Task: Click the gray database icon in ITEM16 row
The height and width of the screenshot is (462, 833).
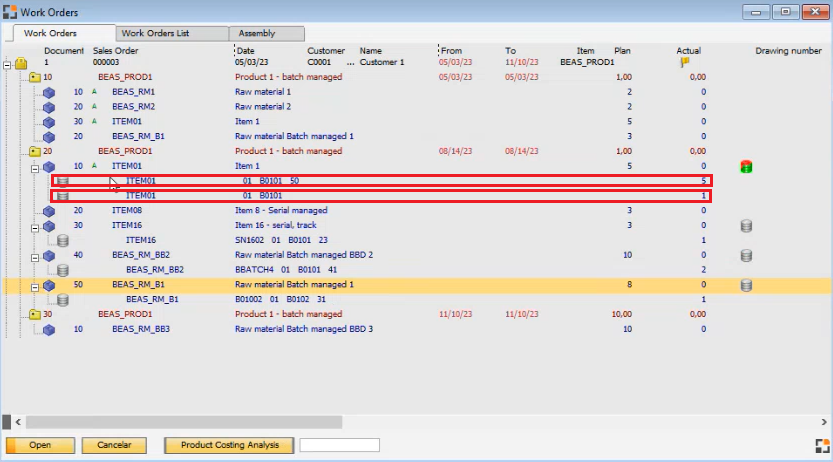Action: pos(745,226)
